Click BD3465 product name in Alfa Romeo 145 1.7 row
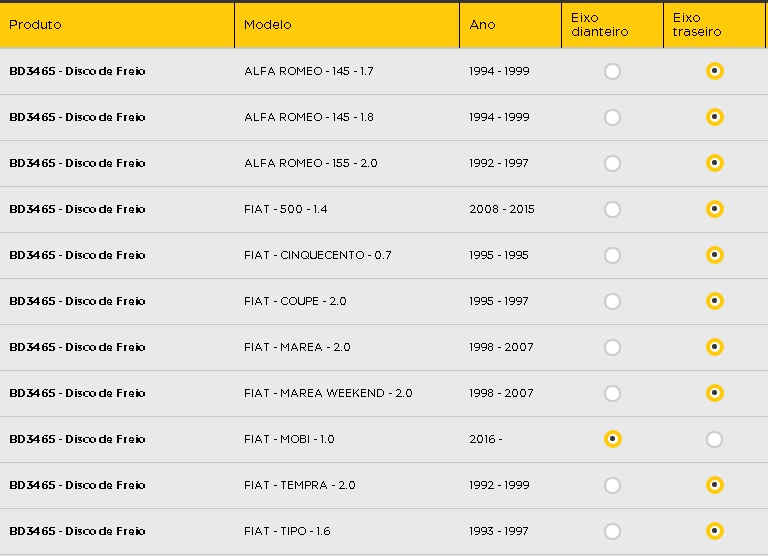This screenshot has height=556, width=768. (77, 72)
